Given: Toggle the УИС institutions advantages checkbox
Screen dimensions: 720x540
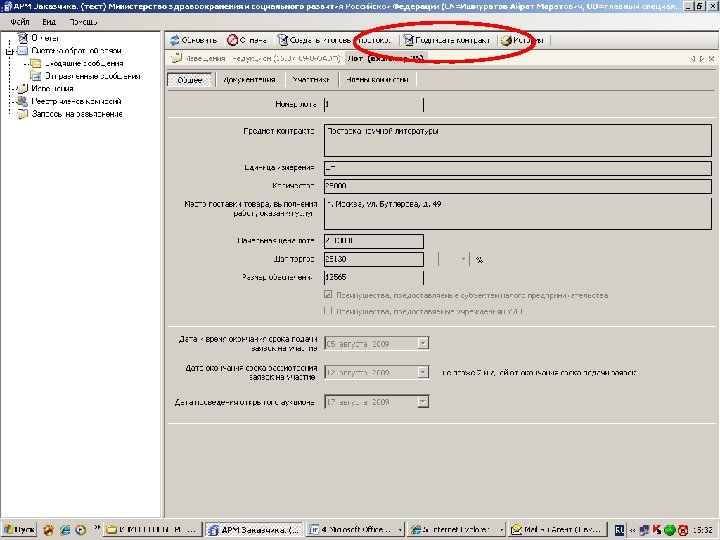Looking at the screenshot, I should tap(328, 311).
